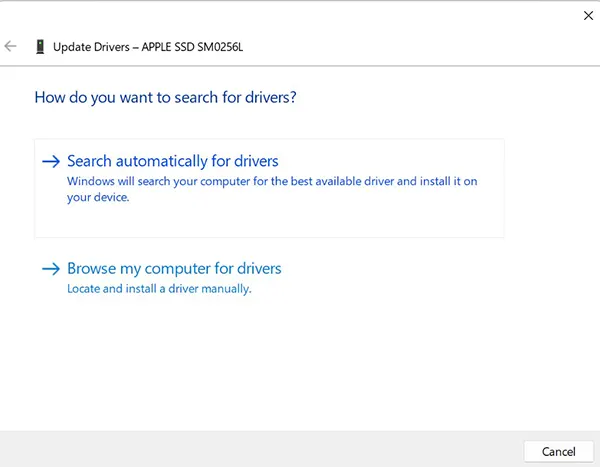The image size is (600, 467).
Task: Click the SSD device icon in header
Action: 40,47
